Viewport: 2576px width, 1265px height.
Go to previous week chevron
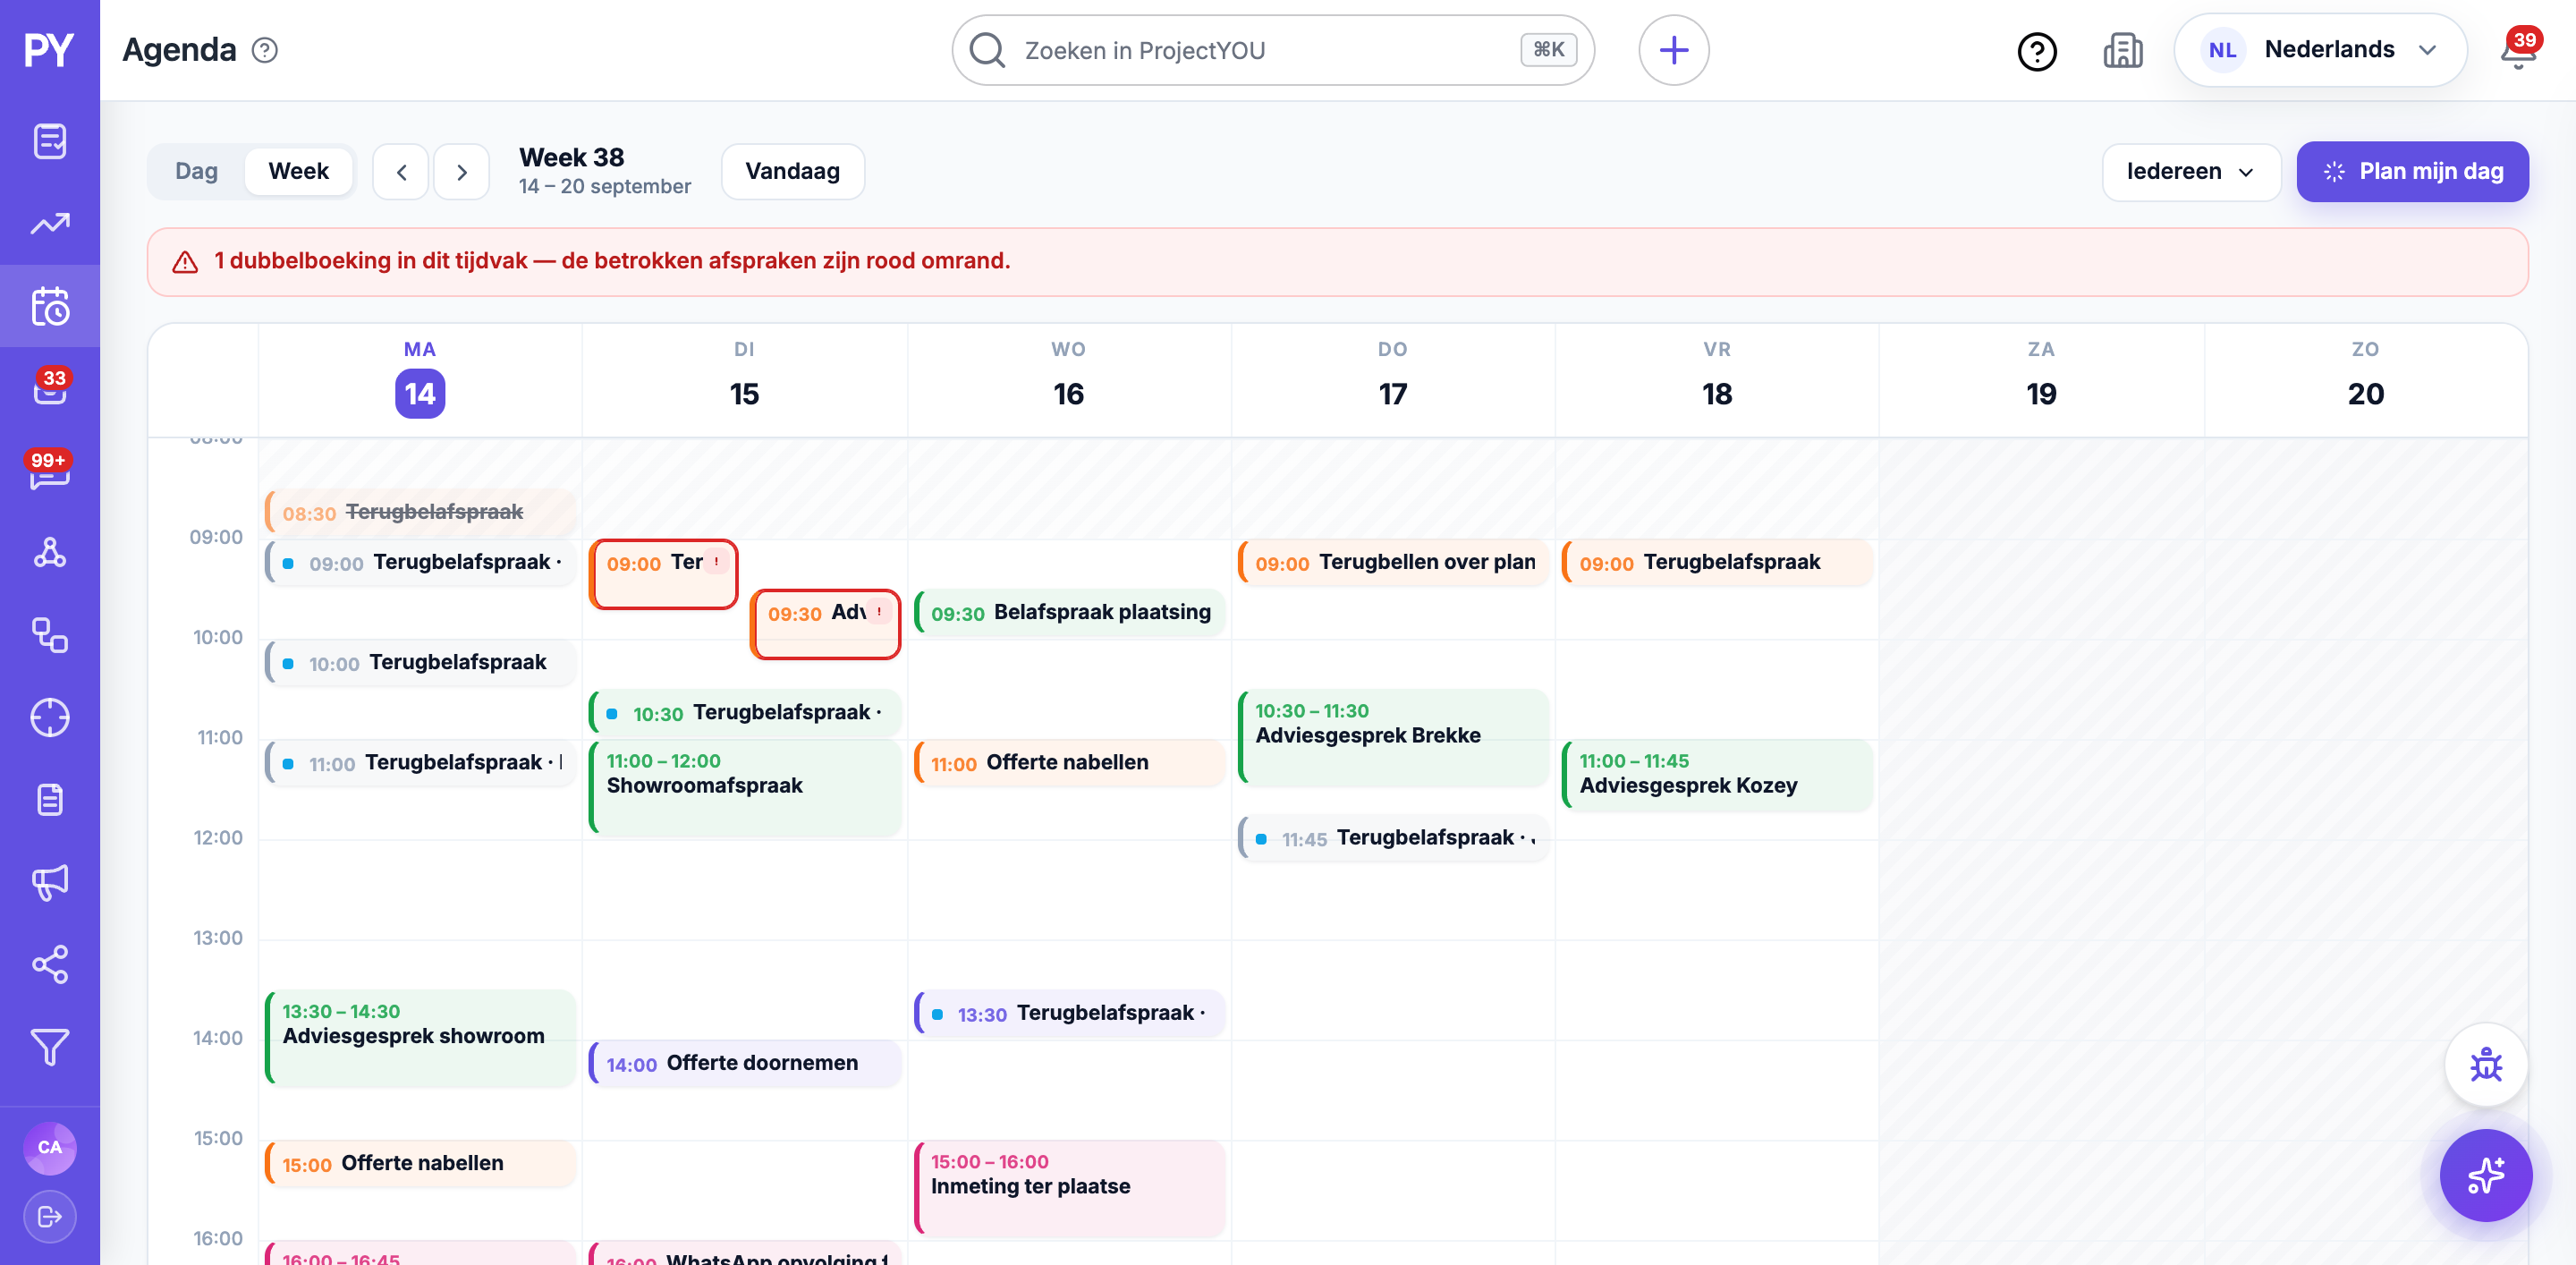tap(401, 172)
